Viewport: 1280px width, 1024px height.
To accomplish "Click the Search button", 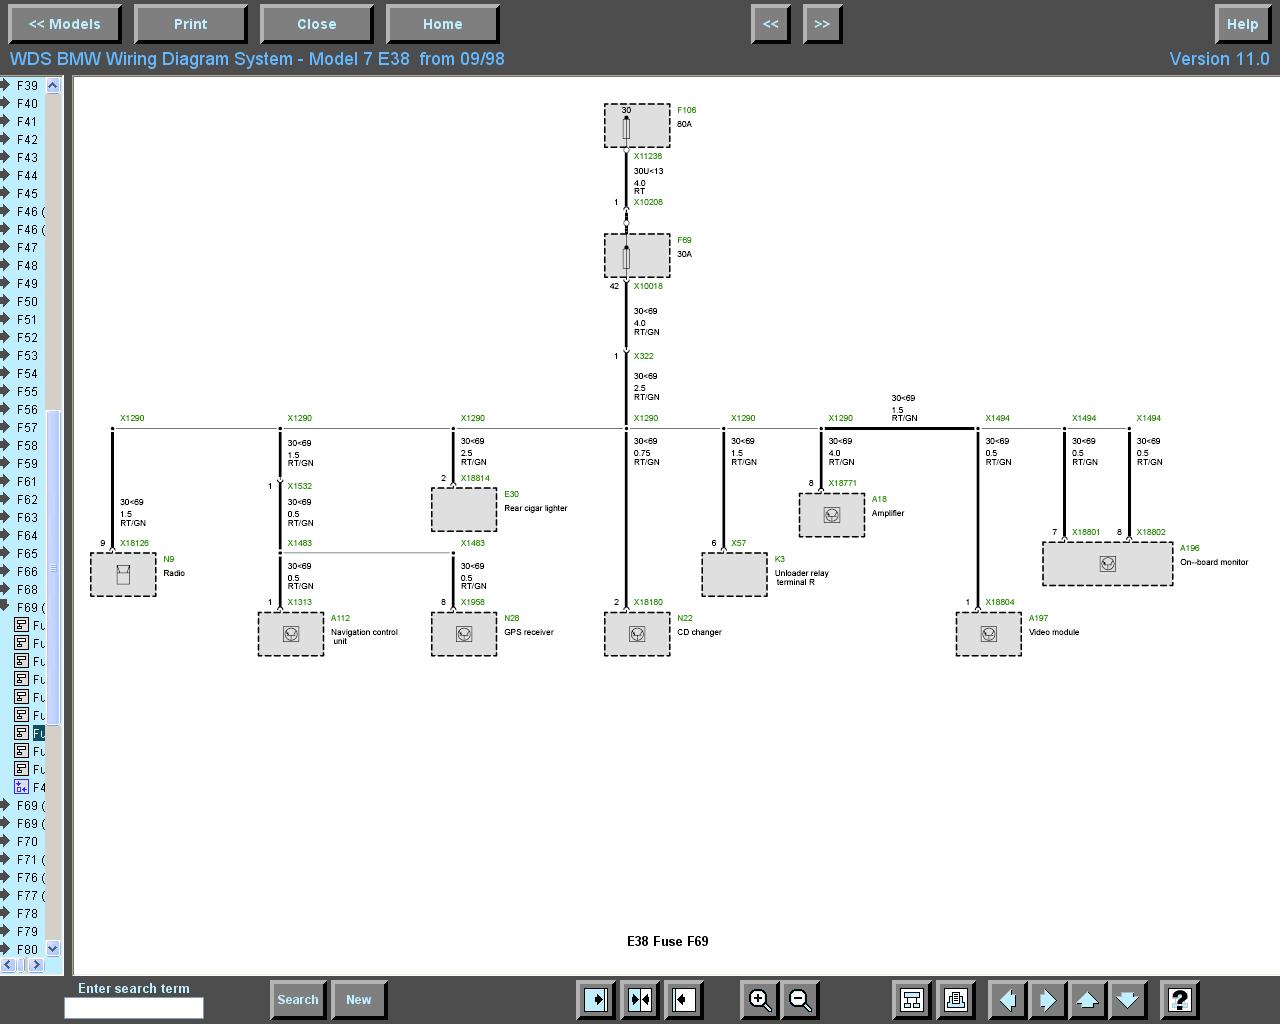I will pyautogui.click(x=297, y=999).
